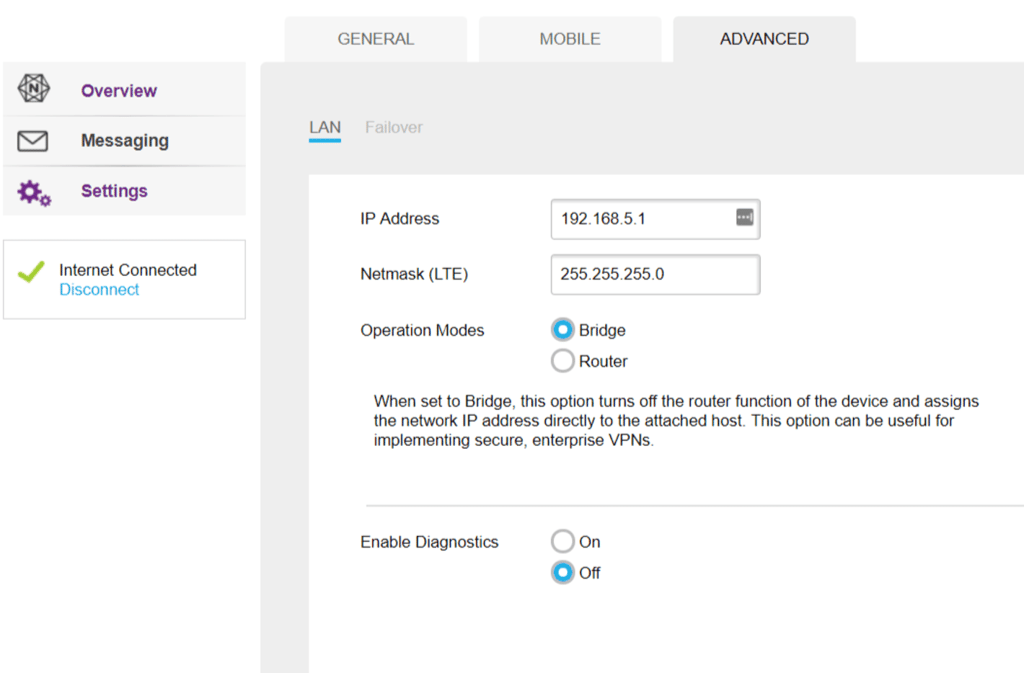This screenshot has height=673, width=1024.
Task: Click the Disconnect link
Action: click(x=99, y=290)
